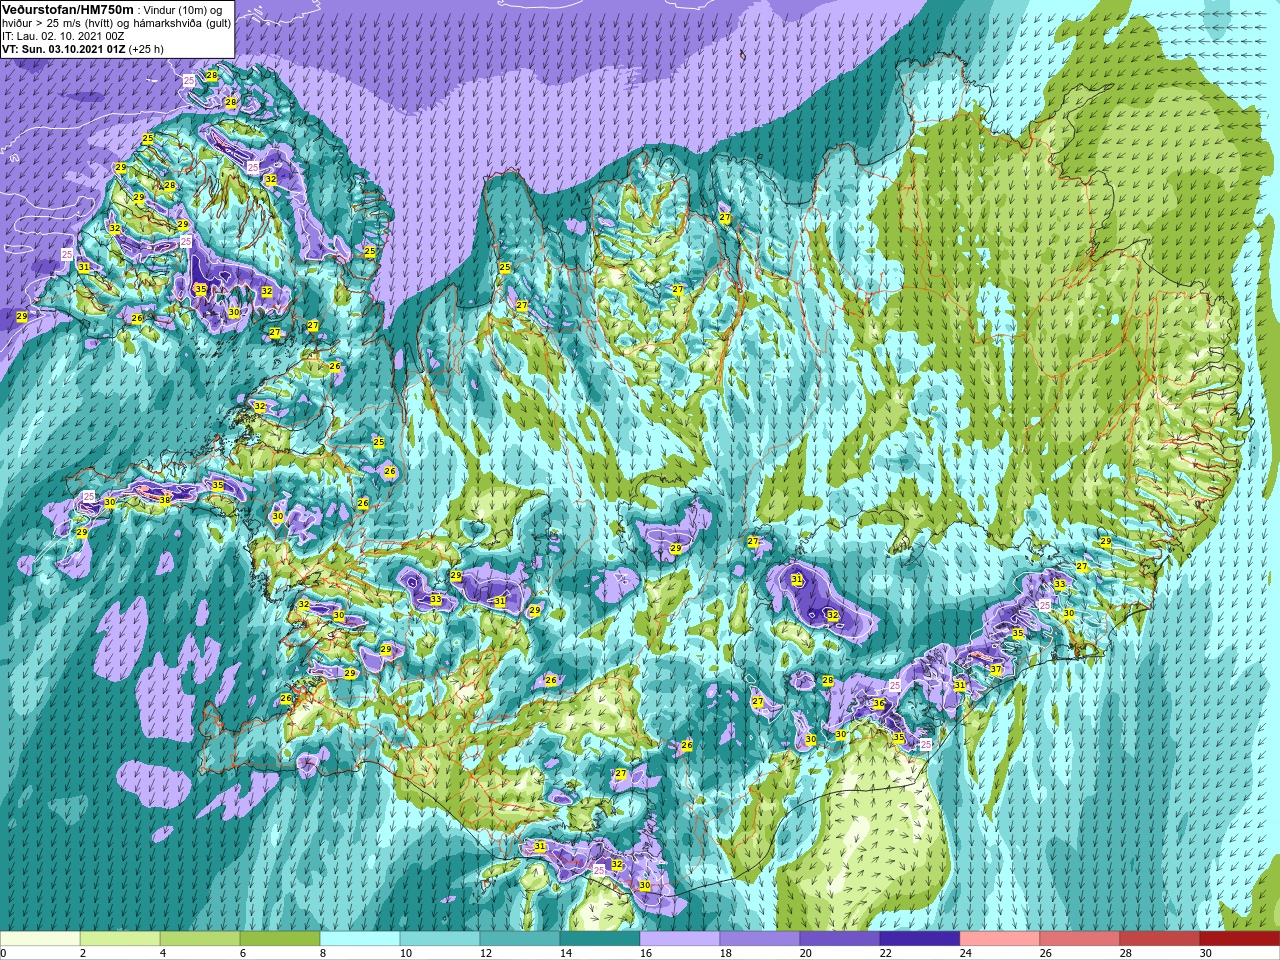
Task: Select the 26–28 m/s salmon legend swatch
Action: click(x=1080, y=939)
